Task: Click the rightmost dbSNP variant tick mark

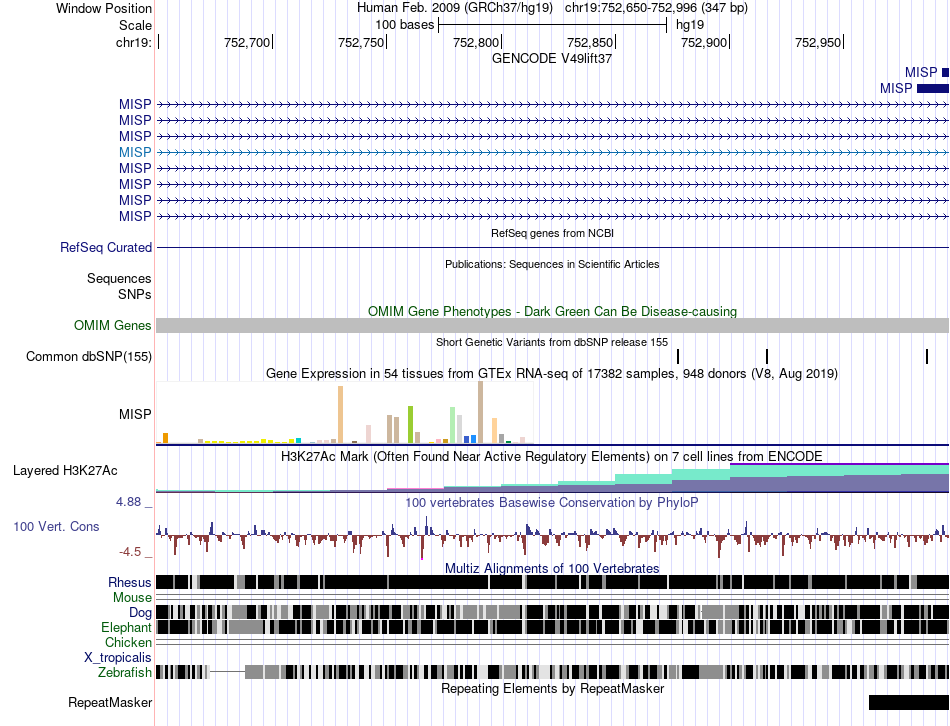Action: 927,356
